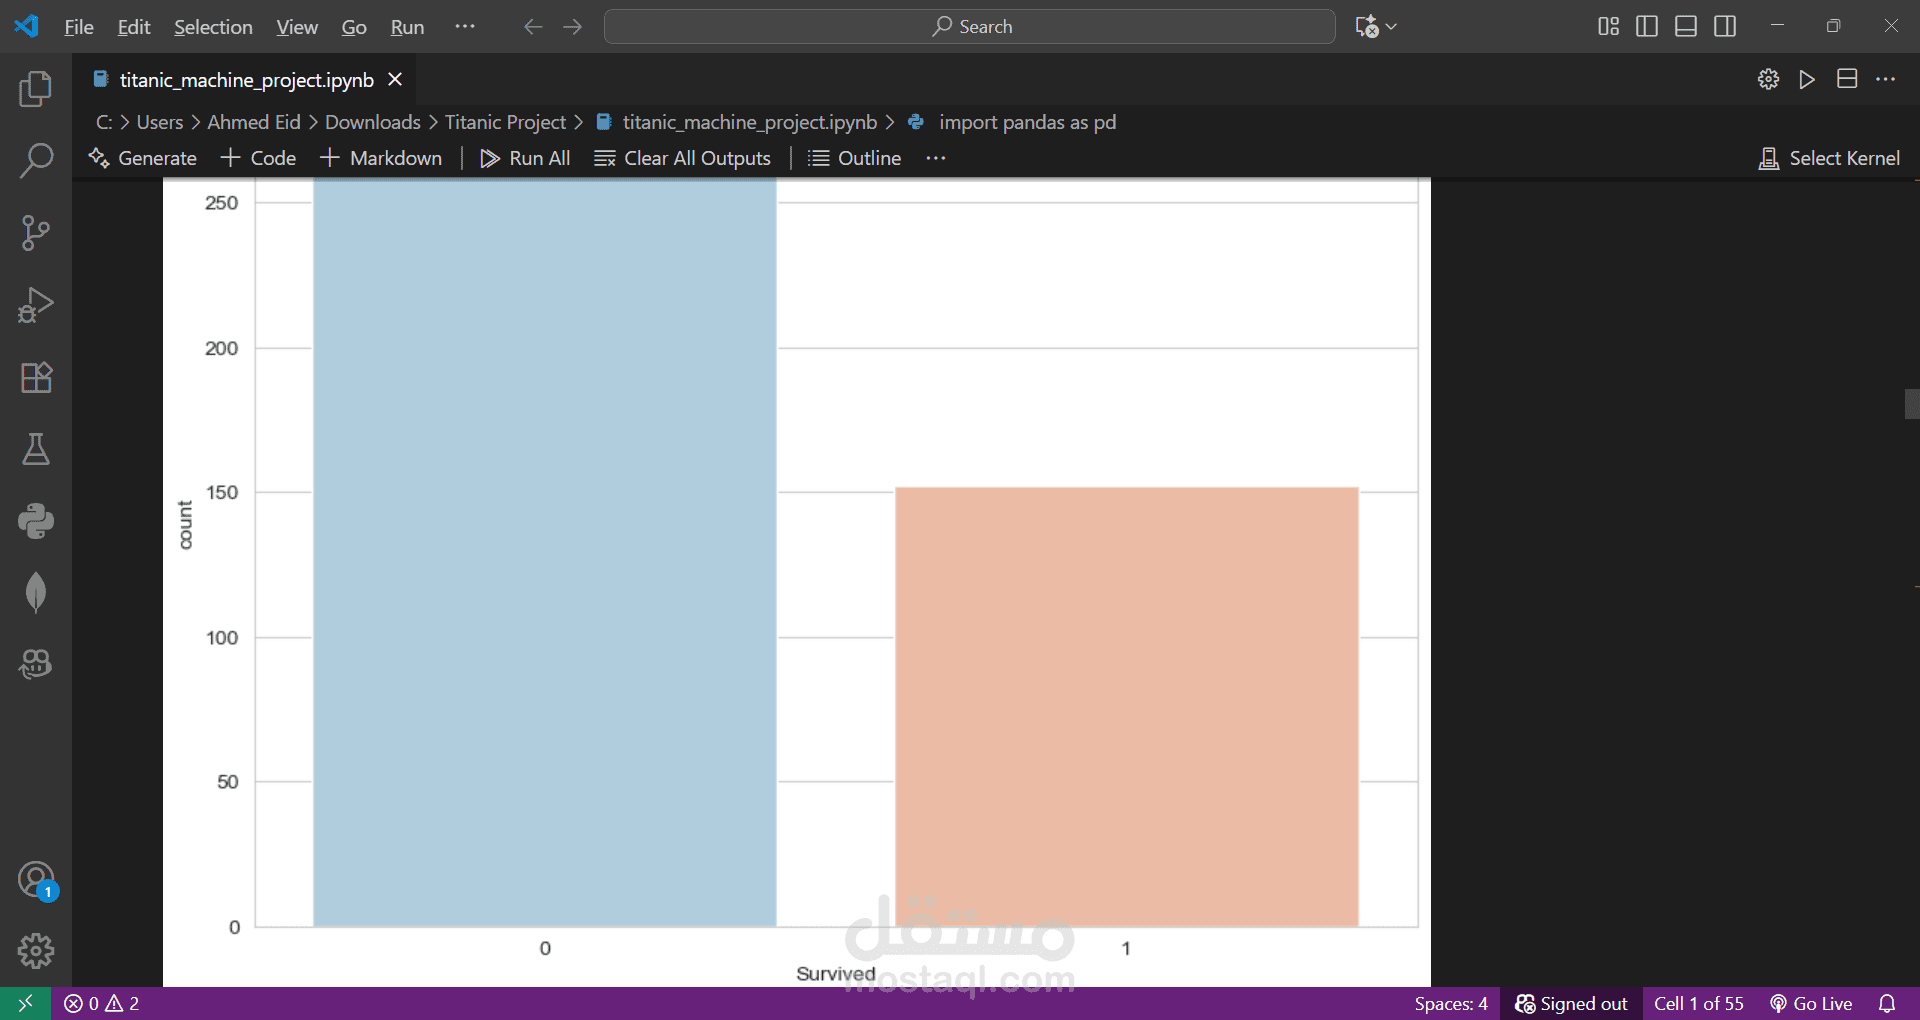1920x1020 pixels.
Task: Change indentation via Spaces: 4
Action: tap(1451, 1003)
